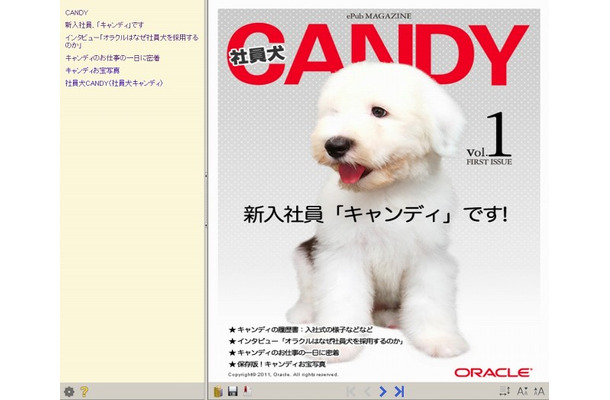Click the yellow question mark help icon
610x400 pixels.
click(84, 391)
